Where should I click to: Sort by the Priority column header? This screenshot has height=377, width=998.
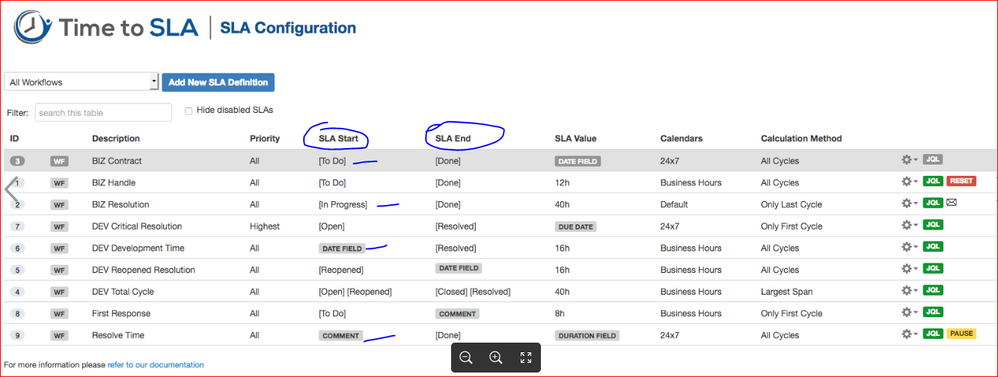pyautogui.click(x=265, y=138)
